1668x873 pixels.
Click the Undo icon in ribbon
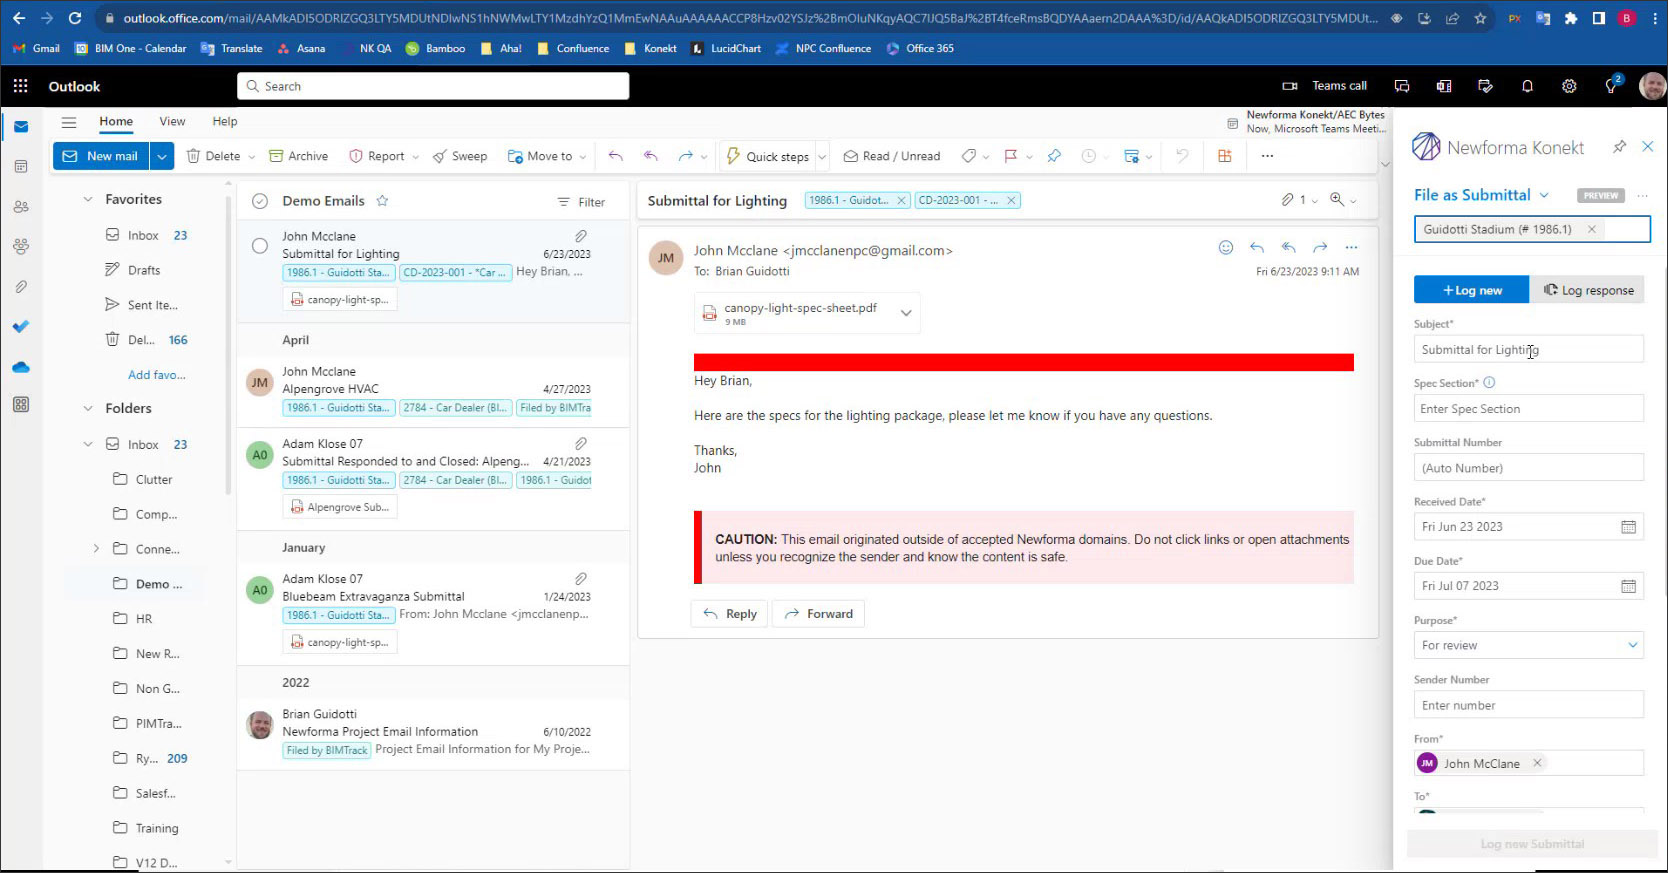pyautogui.click(x=1182, y=156)
